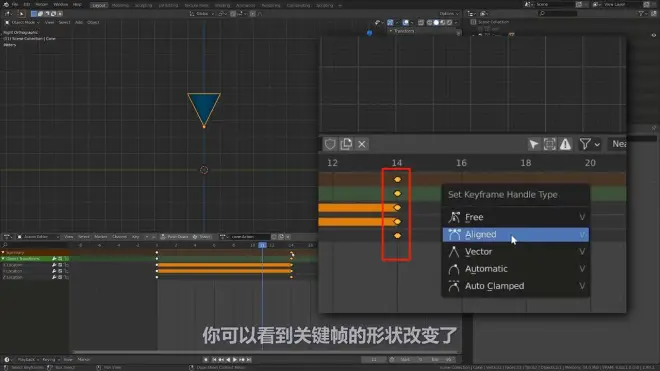
Task: Select solid shading mode sphere
Action: pyautogui.click(x=436, y=22)
